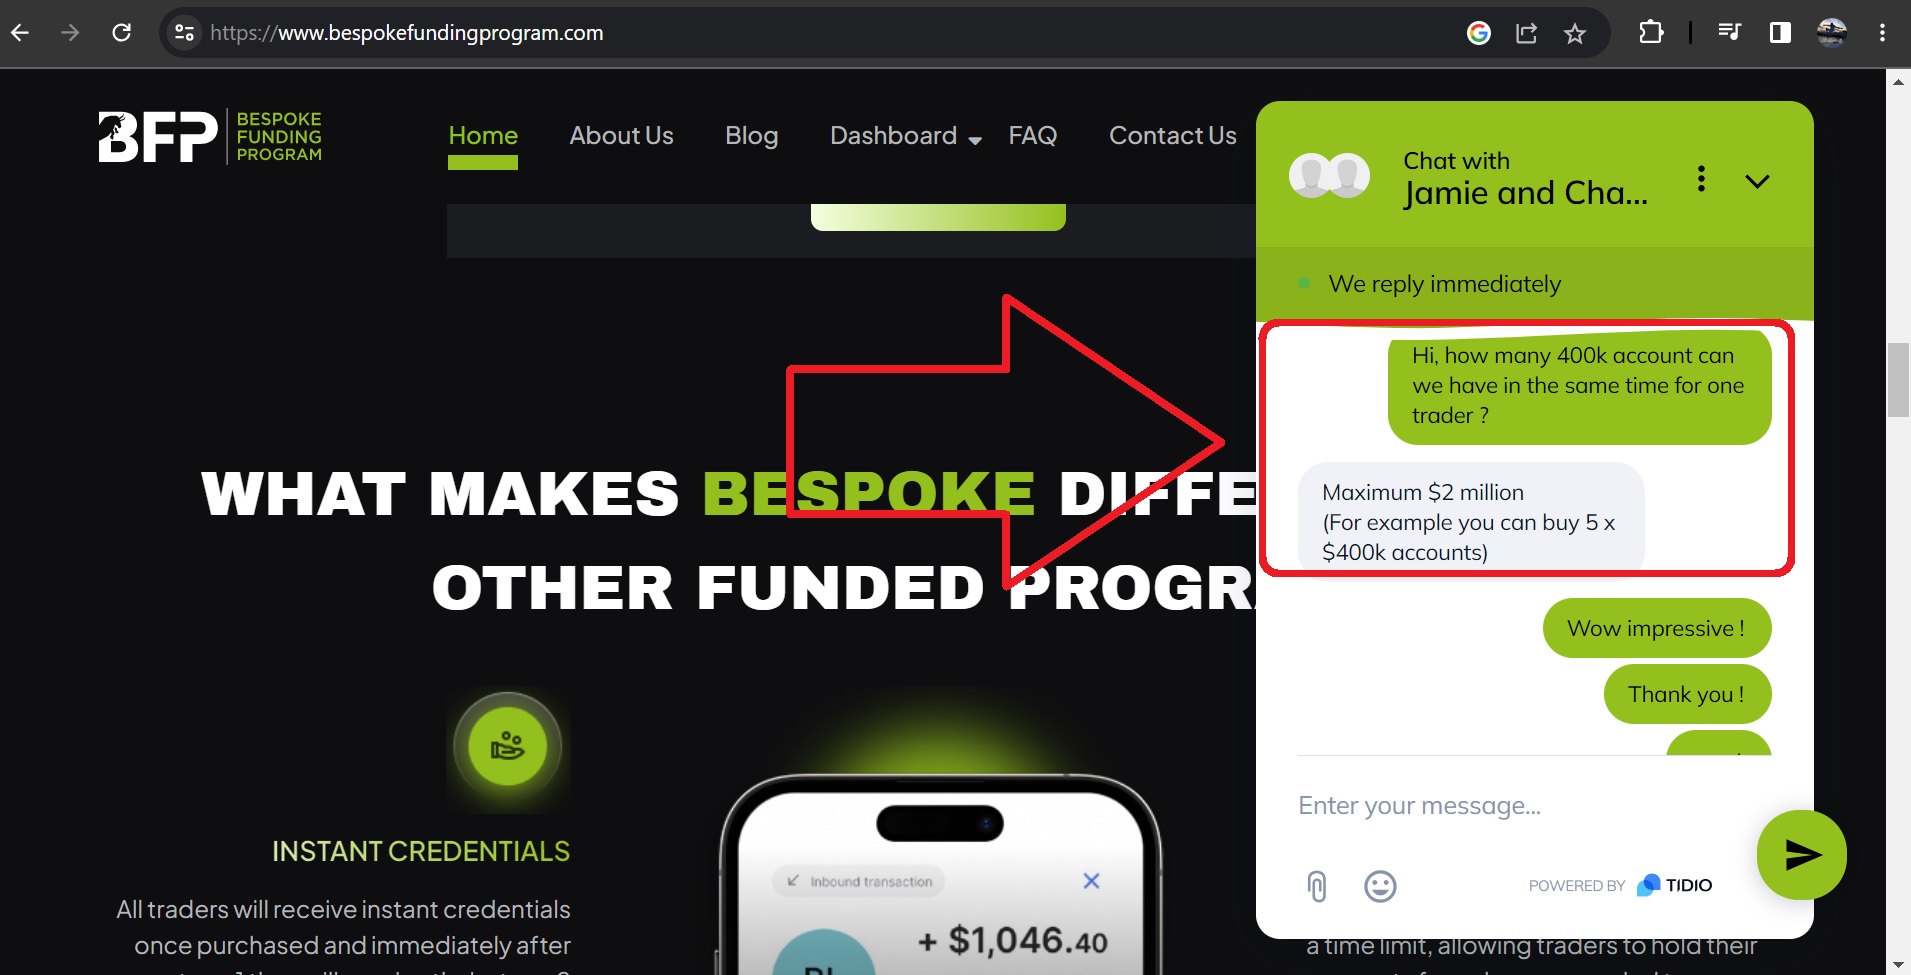This screenshot has height=975, width=1911.
Task: Go to the About Us page
Action: [x=621, y=136]
